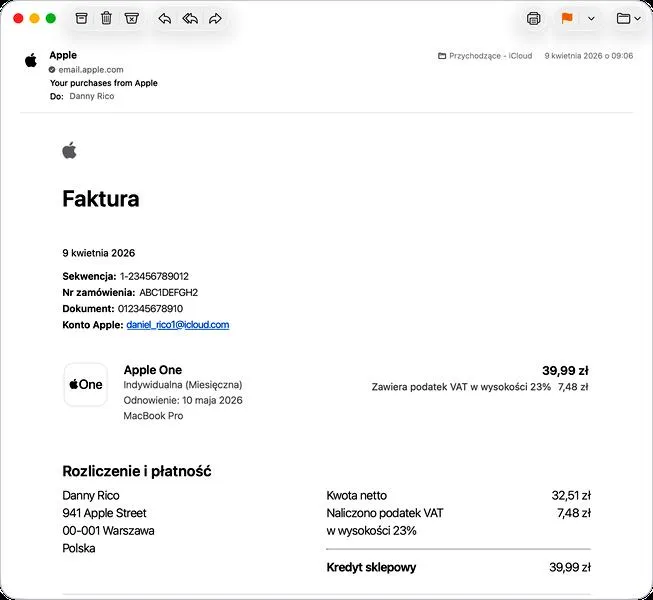The width and height of the screenshot is (653, 600).
Task: Open daniel_rico1@icloud.com link
Action: 178,325
